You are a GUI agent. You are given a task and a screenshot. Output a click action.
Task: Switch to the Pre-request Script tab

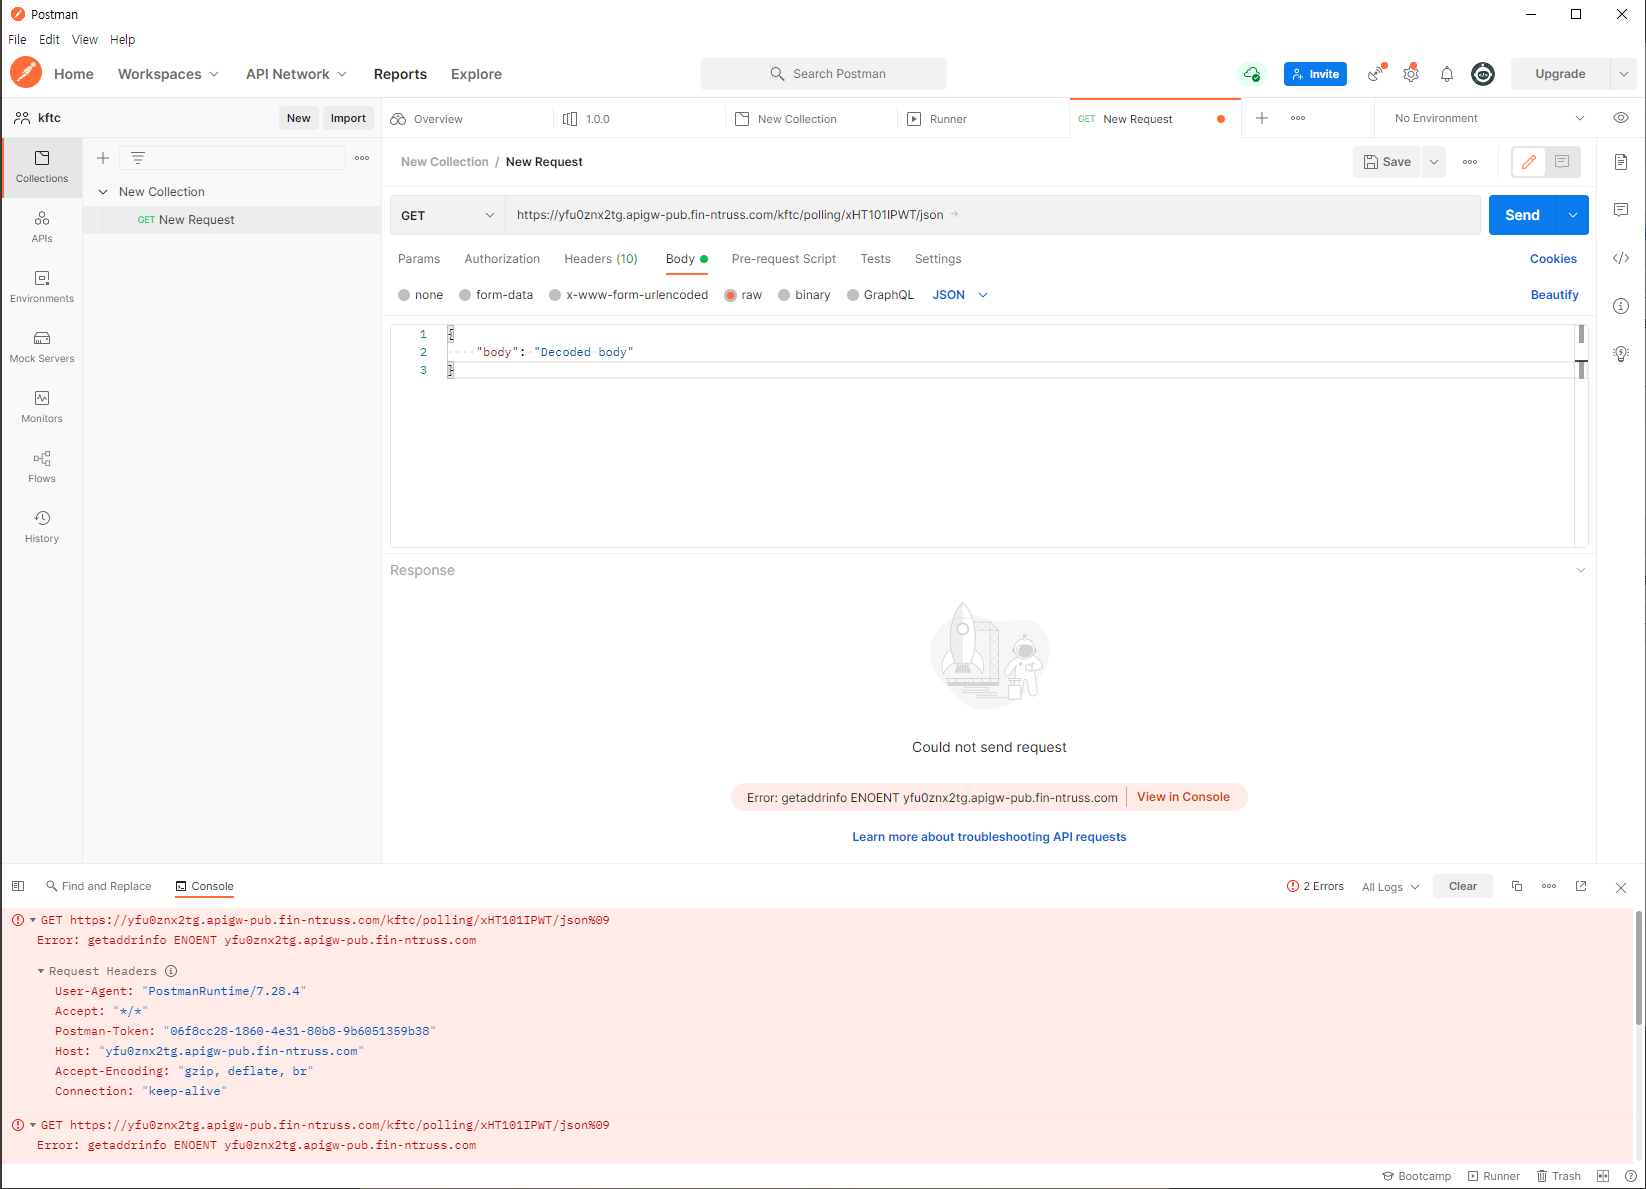point(784,259)
